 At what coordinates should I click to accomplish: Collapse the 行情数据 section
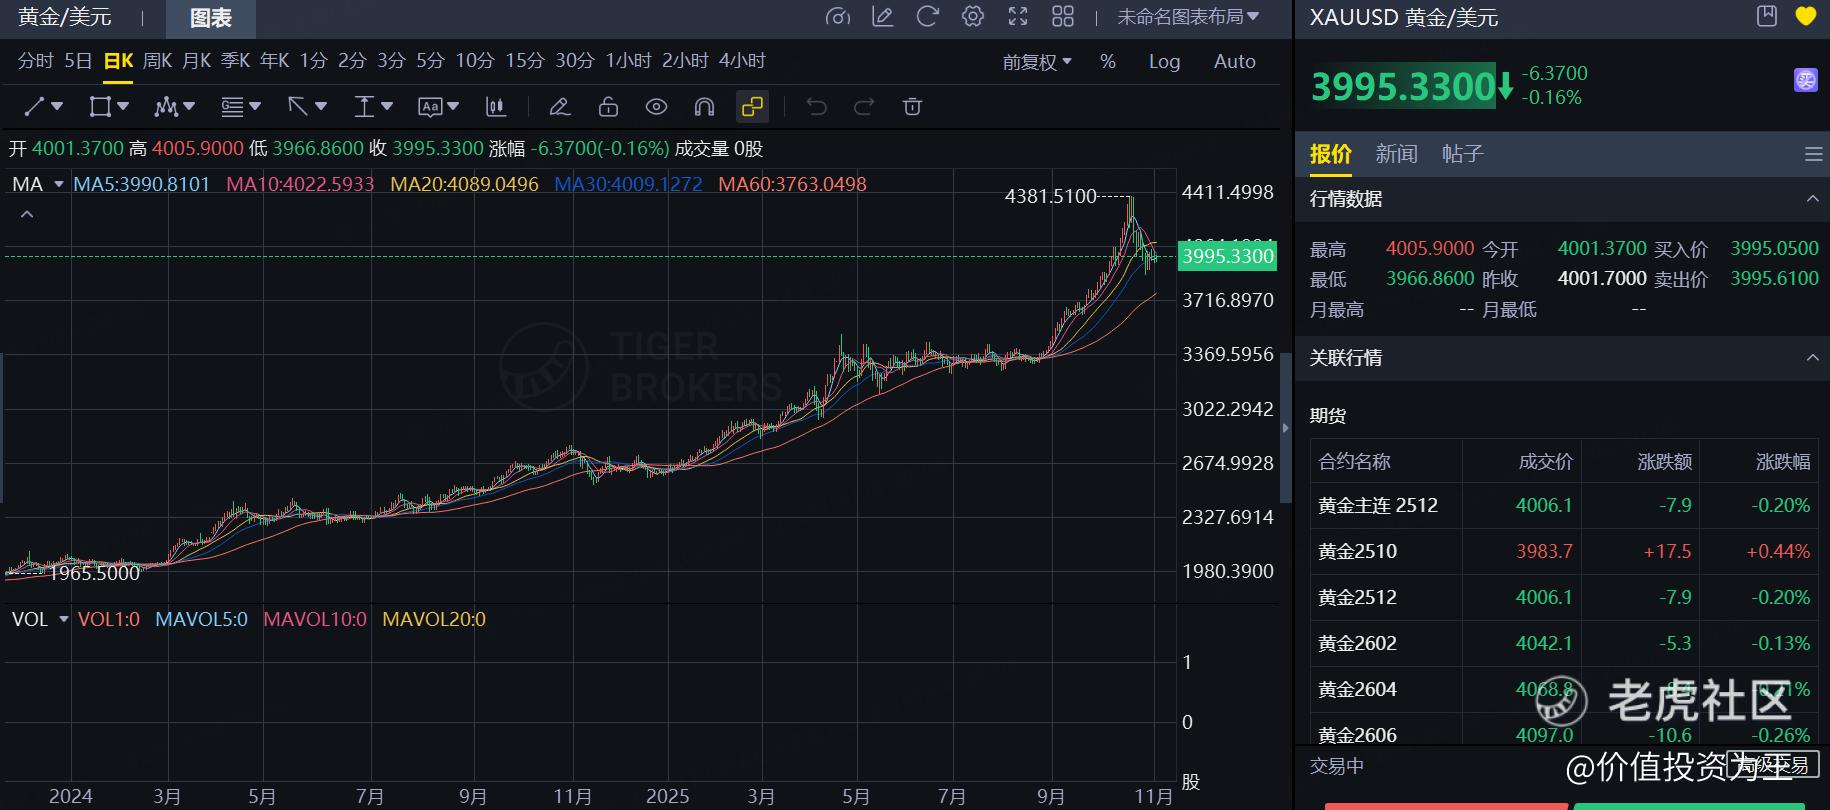[x=1812, y=199]
